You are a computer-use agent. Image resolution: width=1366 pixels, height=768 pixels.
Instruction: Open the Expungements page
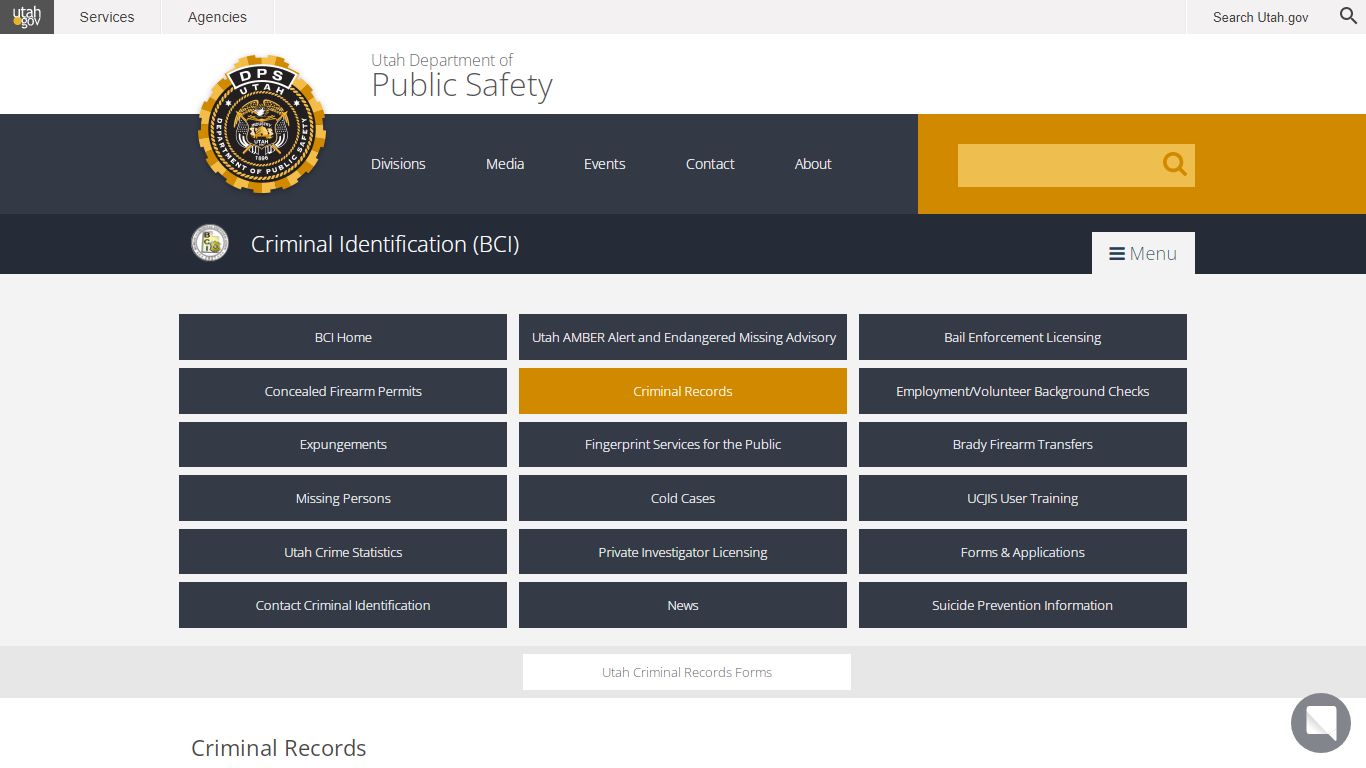pyautogui.click(x=343, y=444)
